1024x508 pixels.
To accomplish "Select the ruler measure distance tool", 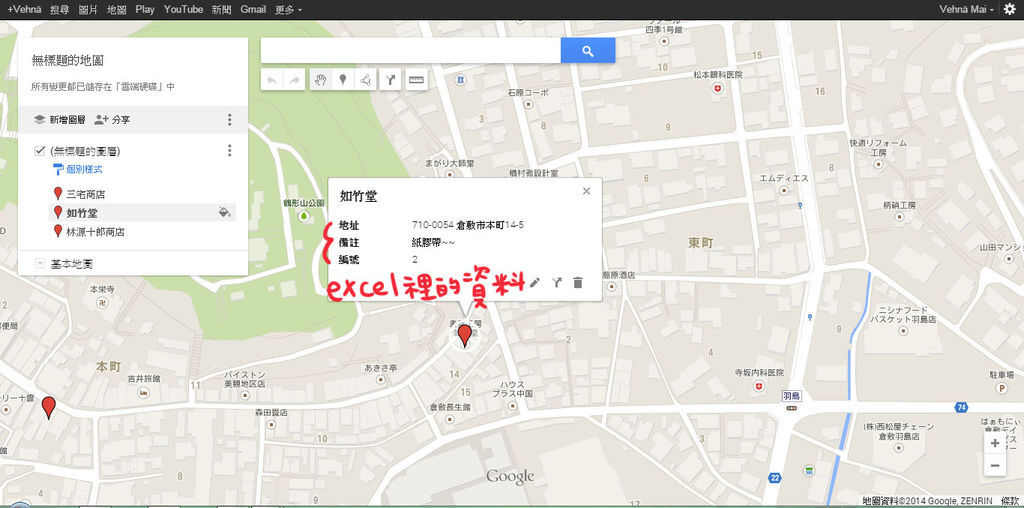I will [416, 80].
